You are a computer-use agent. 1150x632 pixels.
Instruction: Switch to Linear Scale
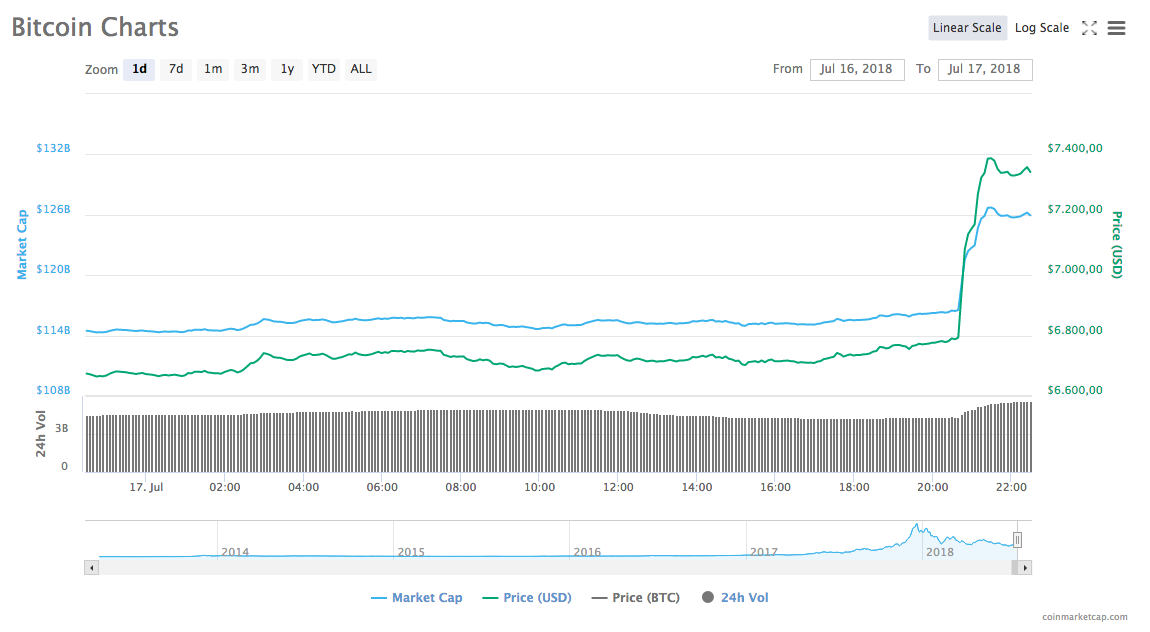pyautogui.click(x=967, y=28)
